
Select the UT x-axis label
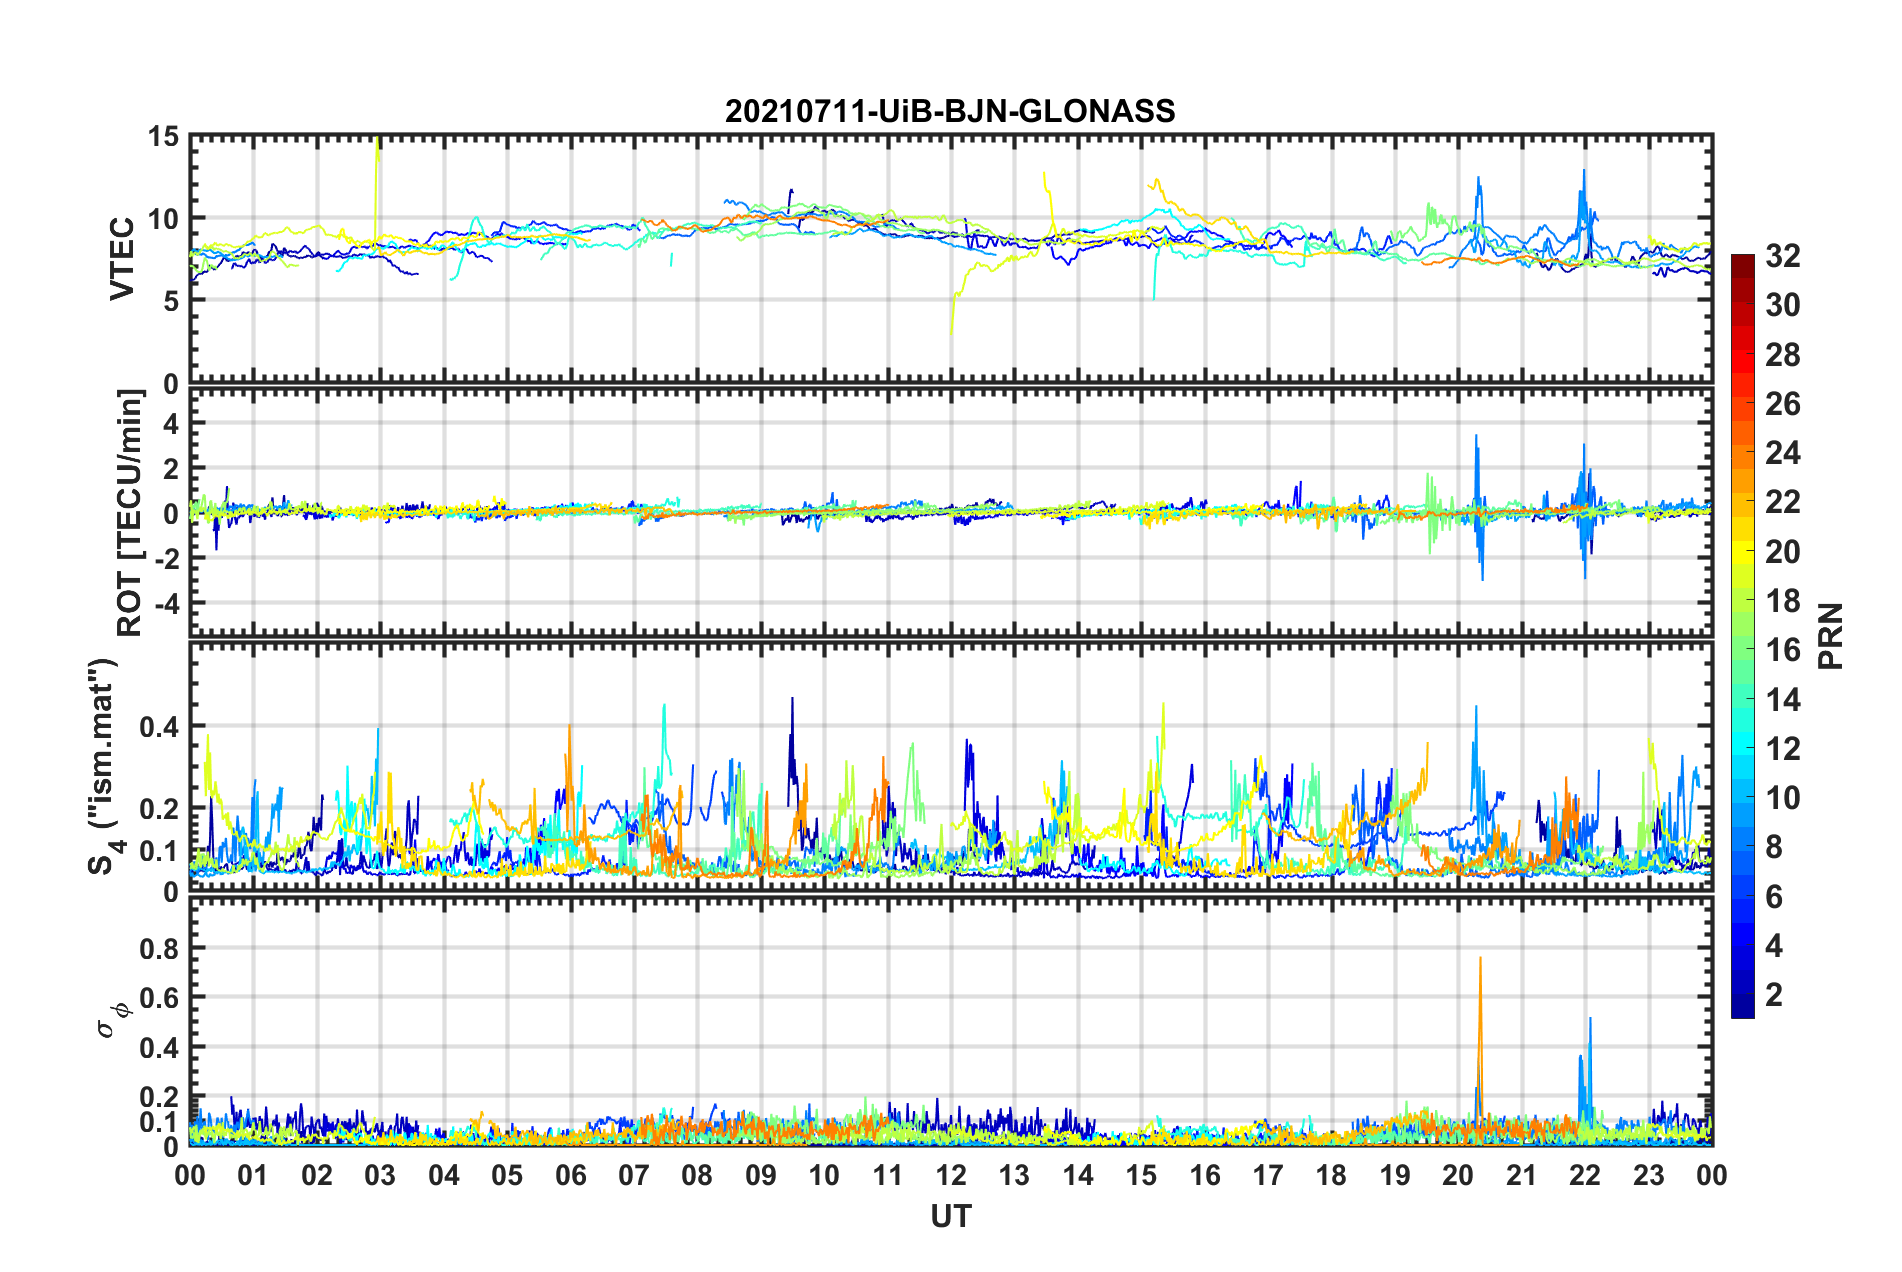[x=951, y=1216]
